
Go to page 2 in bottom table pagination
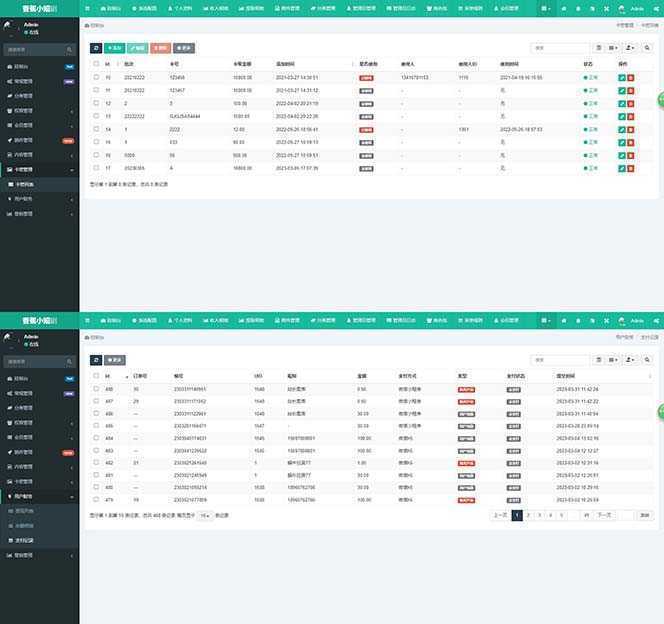(x=528, y=515)
